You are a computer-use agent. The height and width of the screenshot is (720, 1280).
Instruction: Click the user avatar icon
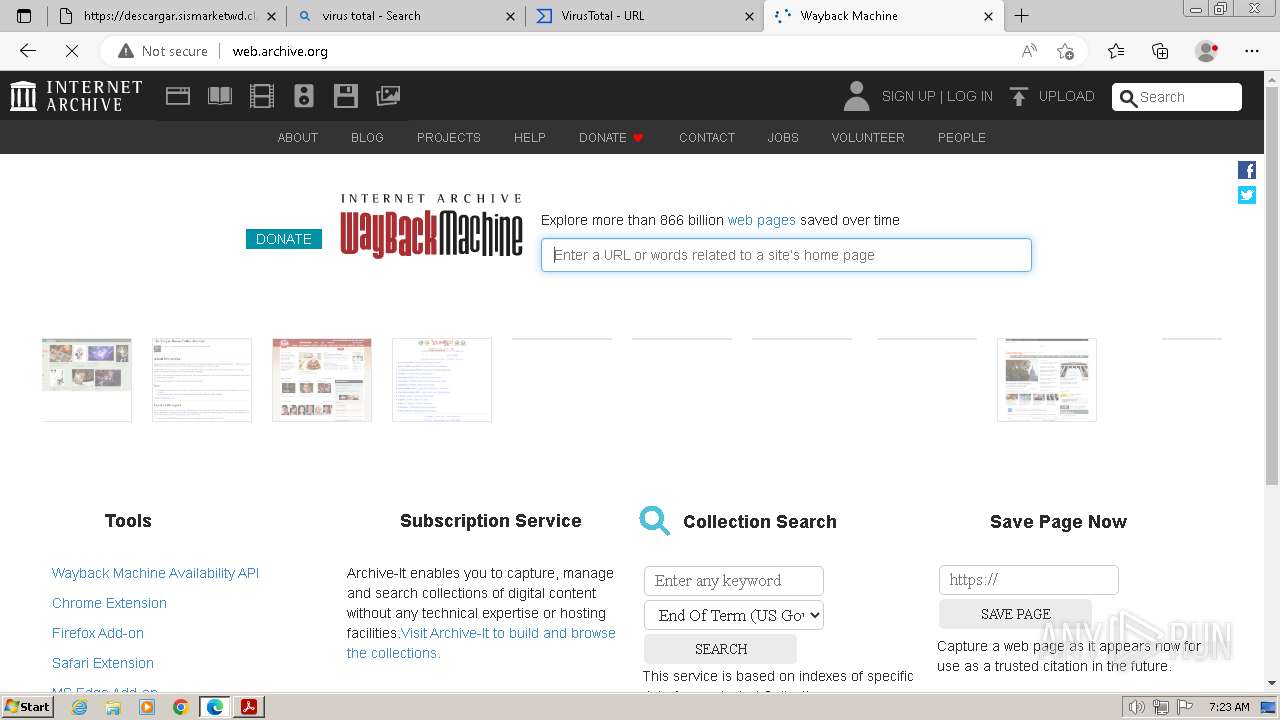tap(856, 96)
